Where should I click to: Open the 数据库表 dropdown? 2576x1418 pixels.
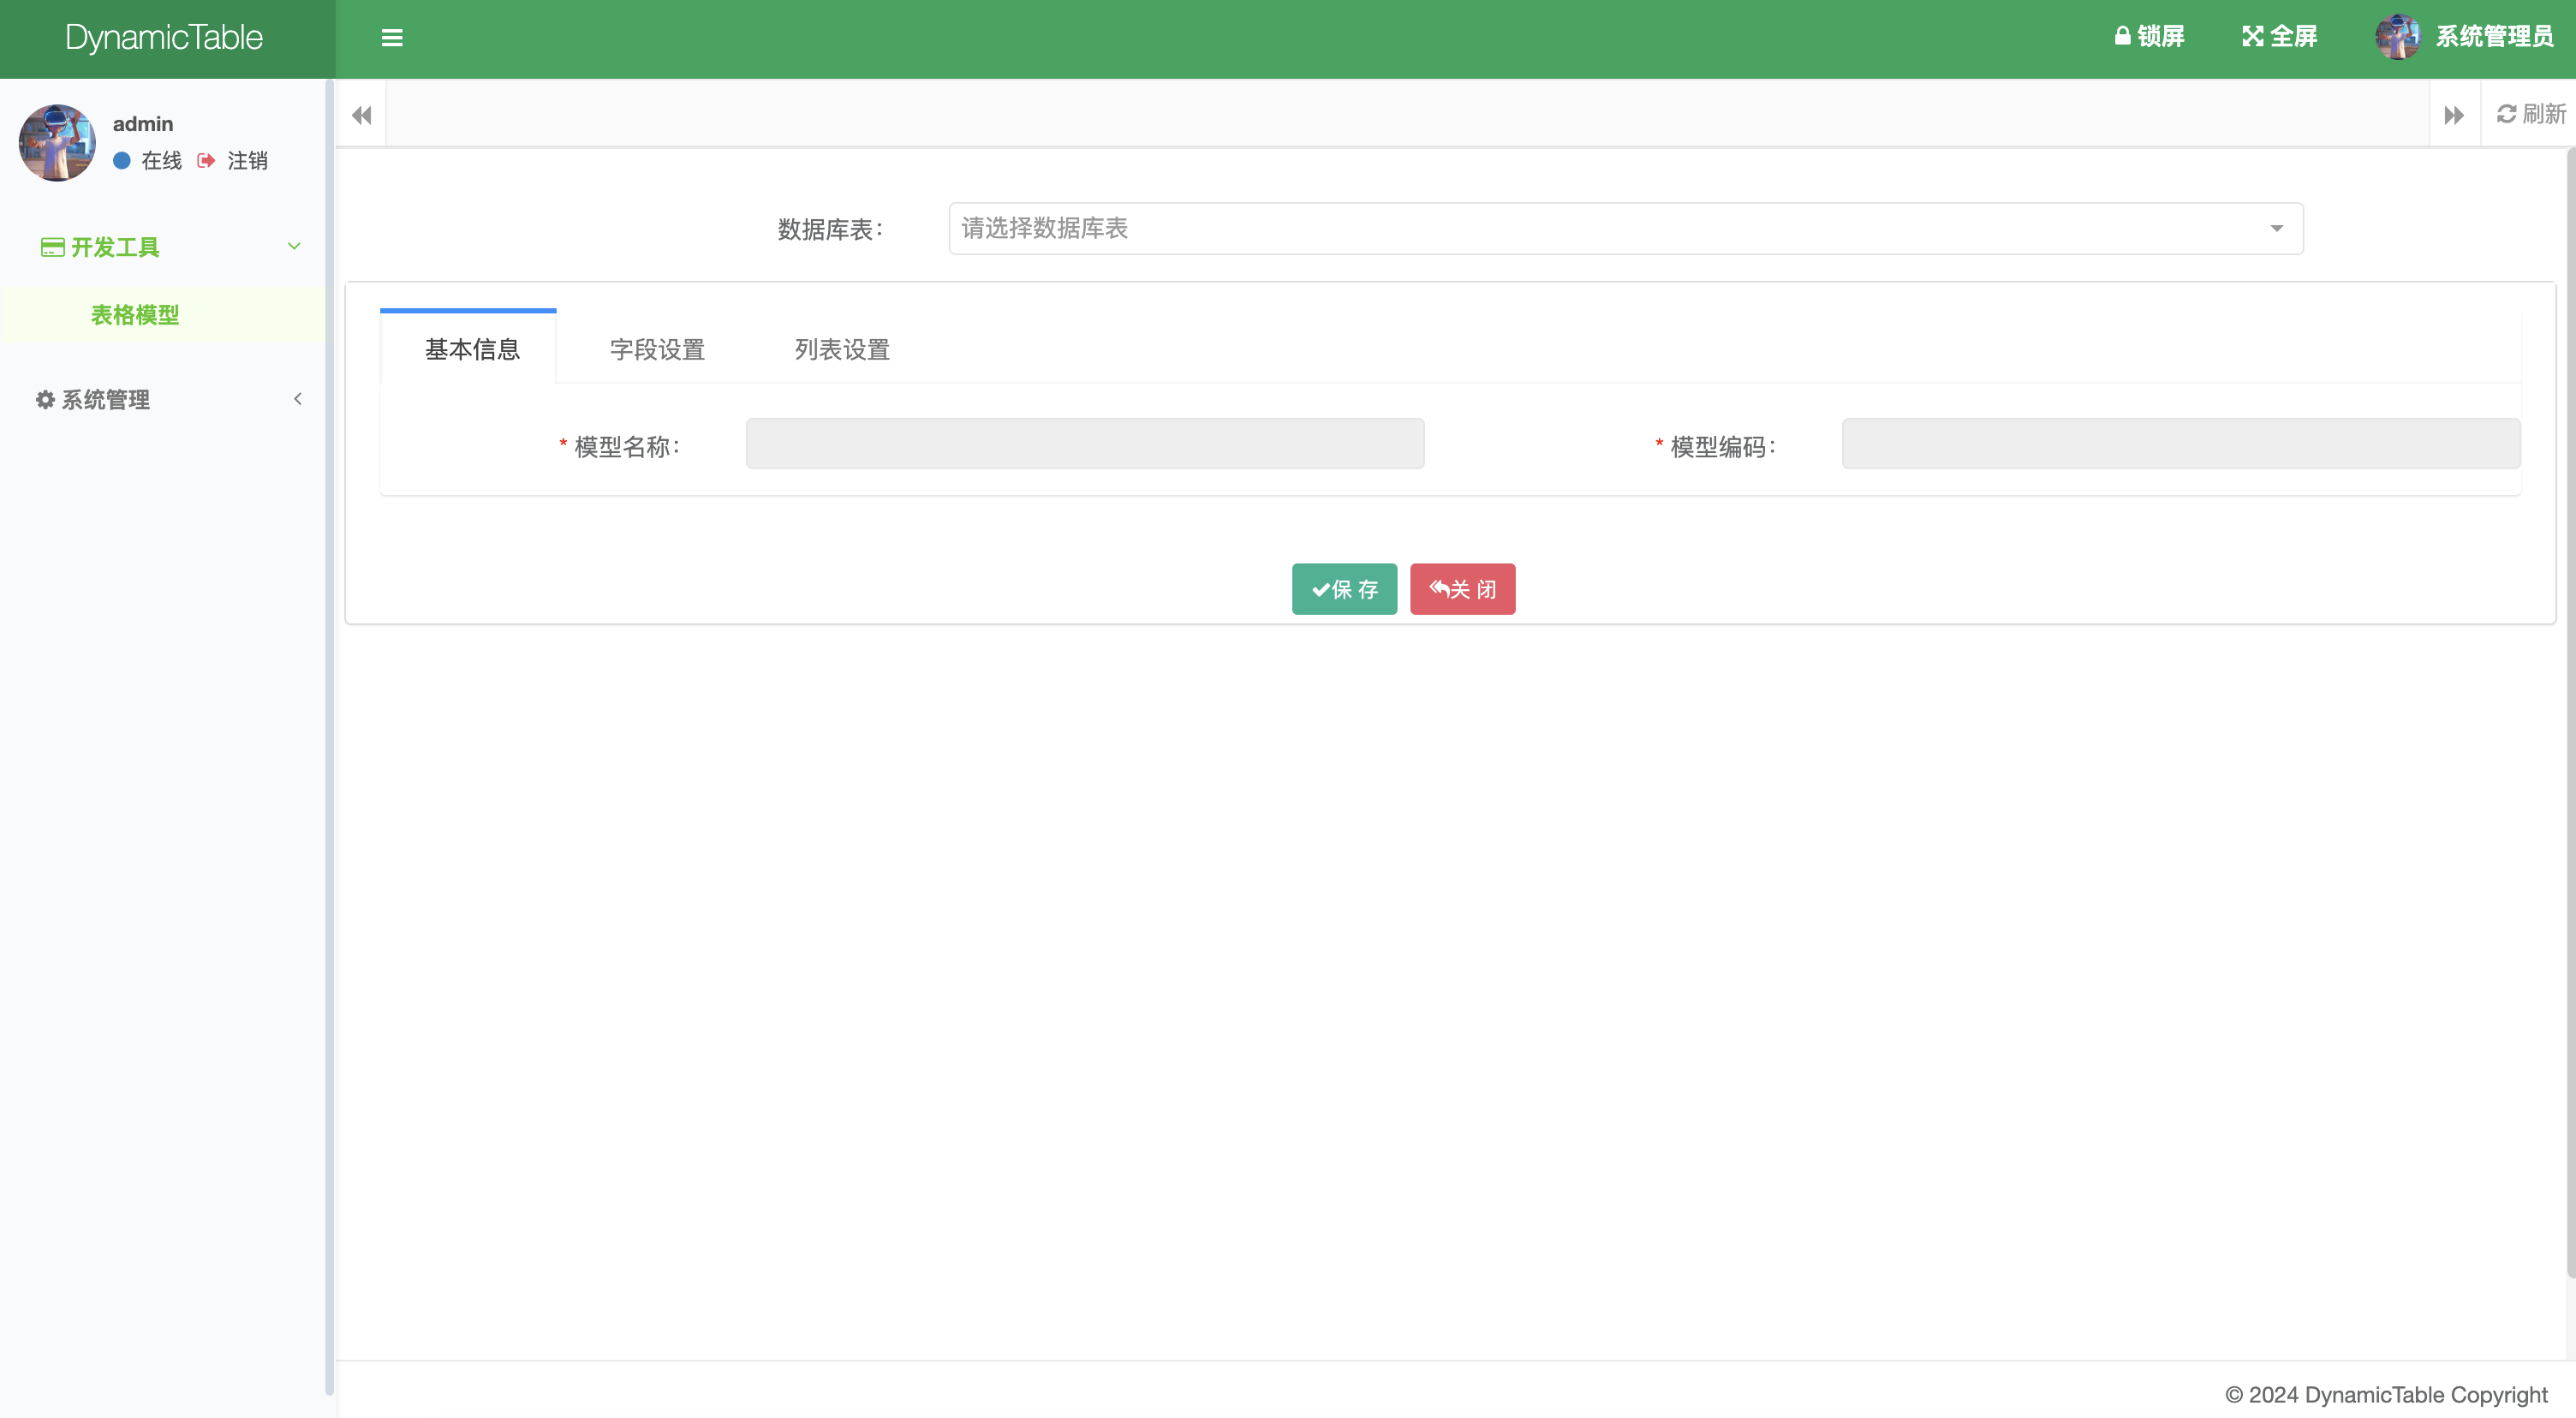[1625, 229]
